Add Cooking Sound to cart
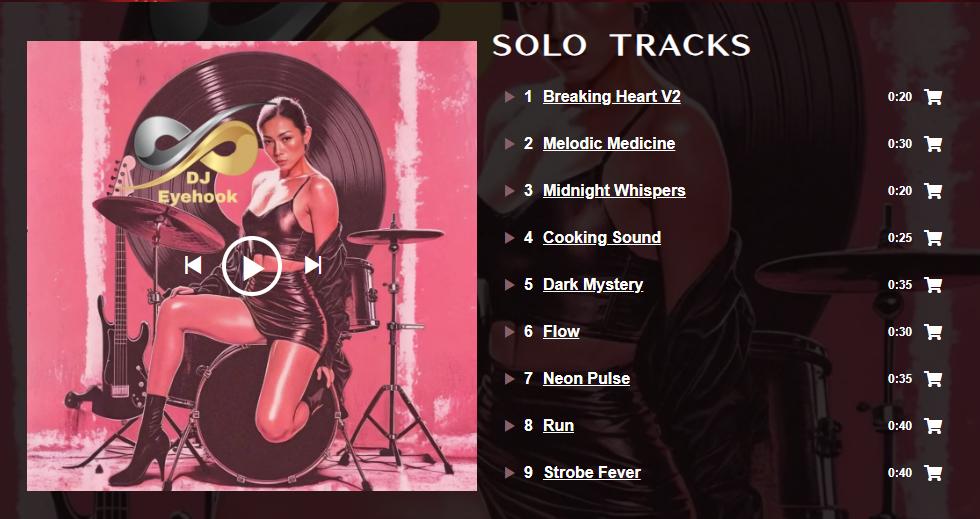This screenshot has width=980, height=519. pyautogui.click(x=933, y=238)
